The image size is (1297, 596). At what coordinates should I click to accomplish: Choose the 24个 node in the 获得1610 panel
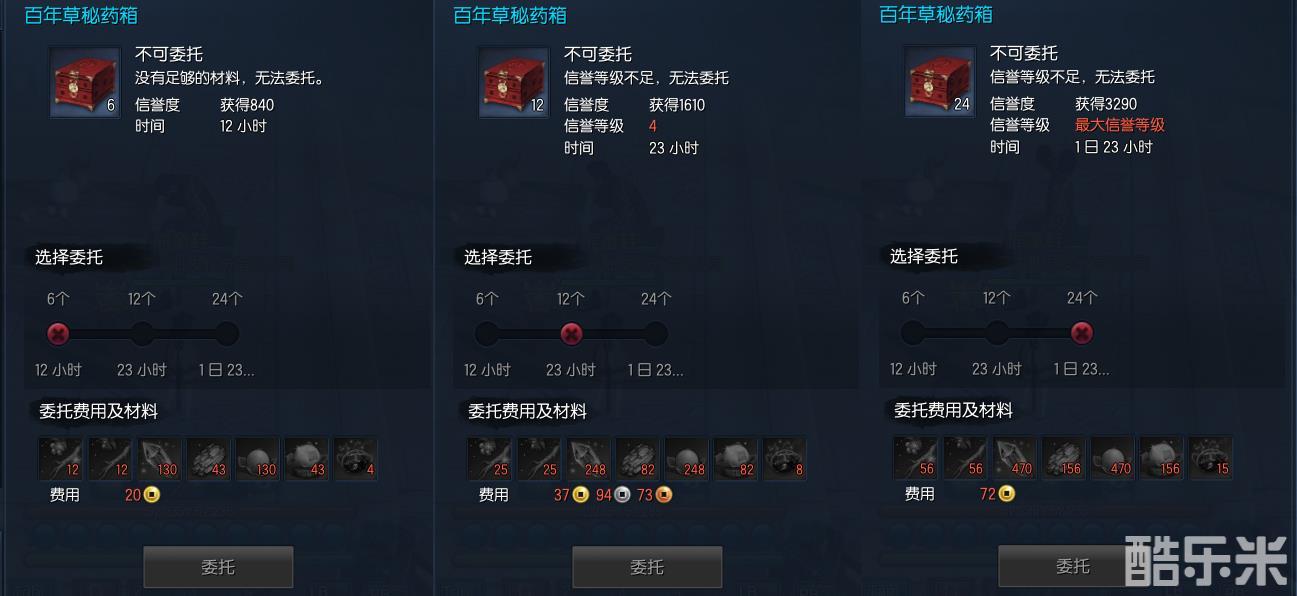coord(655,333)
